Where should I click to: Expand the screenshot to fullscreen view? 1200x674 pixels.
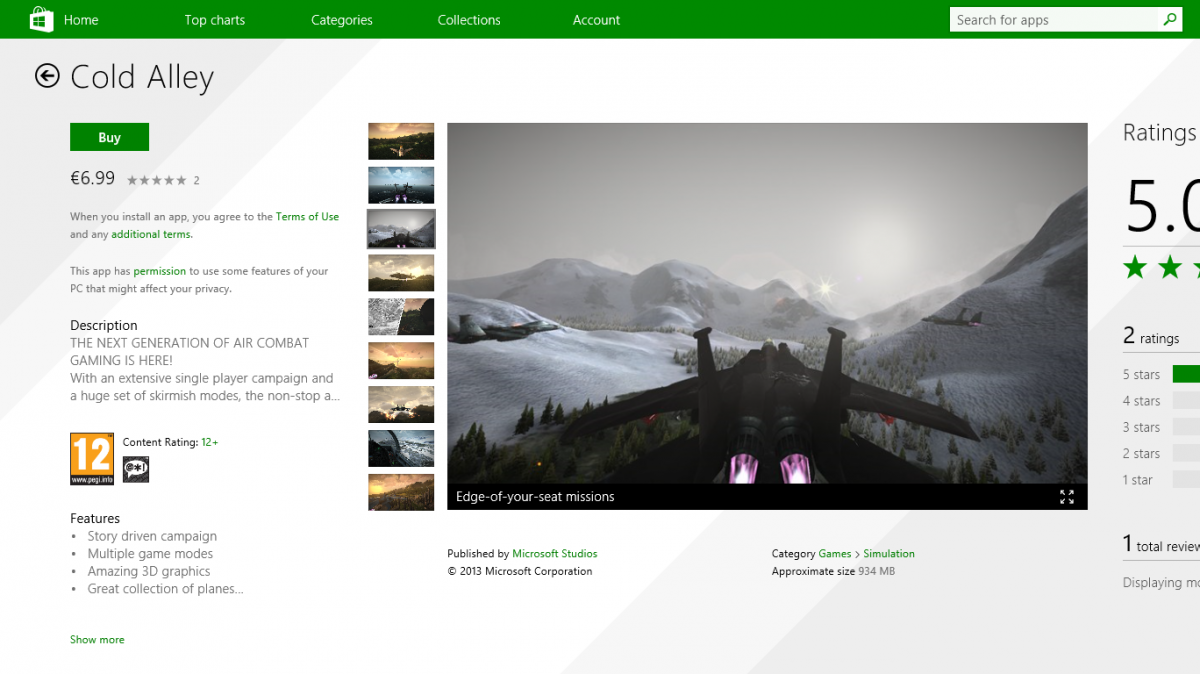click(1067, 497)
